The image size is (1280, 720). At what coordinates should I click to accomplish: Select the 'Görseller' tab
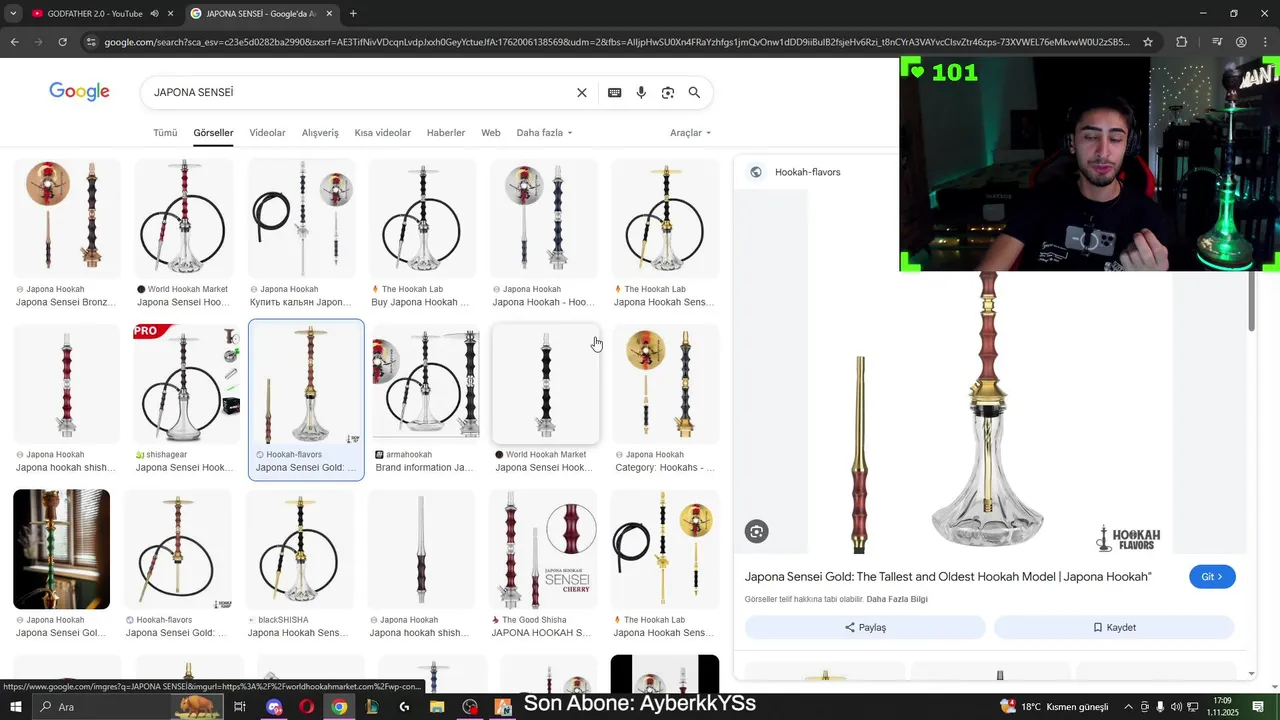pyautogui.click(x=213, y=133)
